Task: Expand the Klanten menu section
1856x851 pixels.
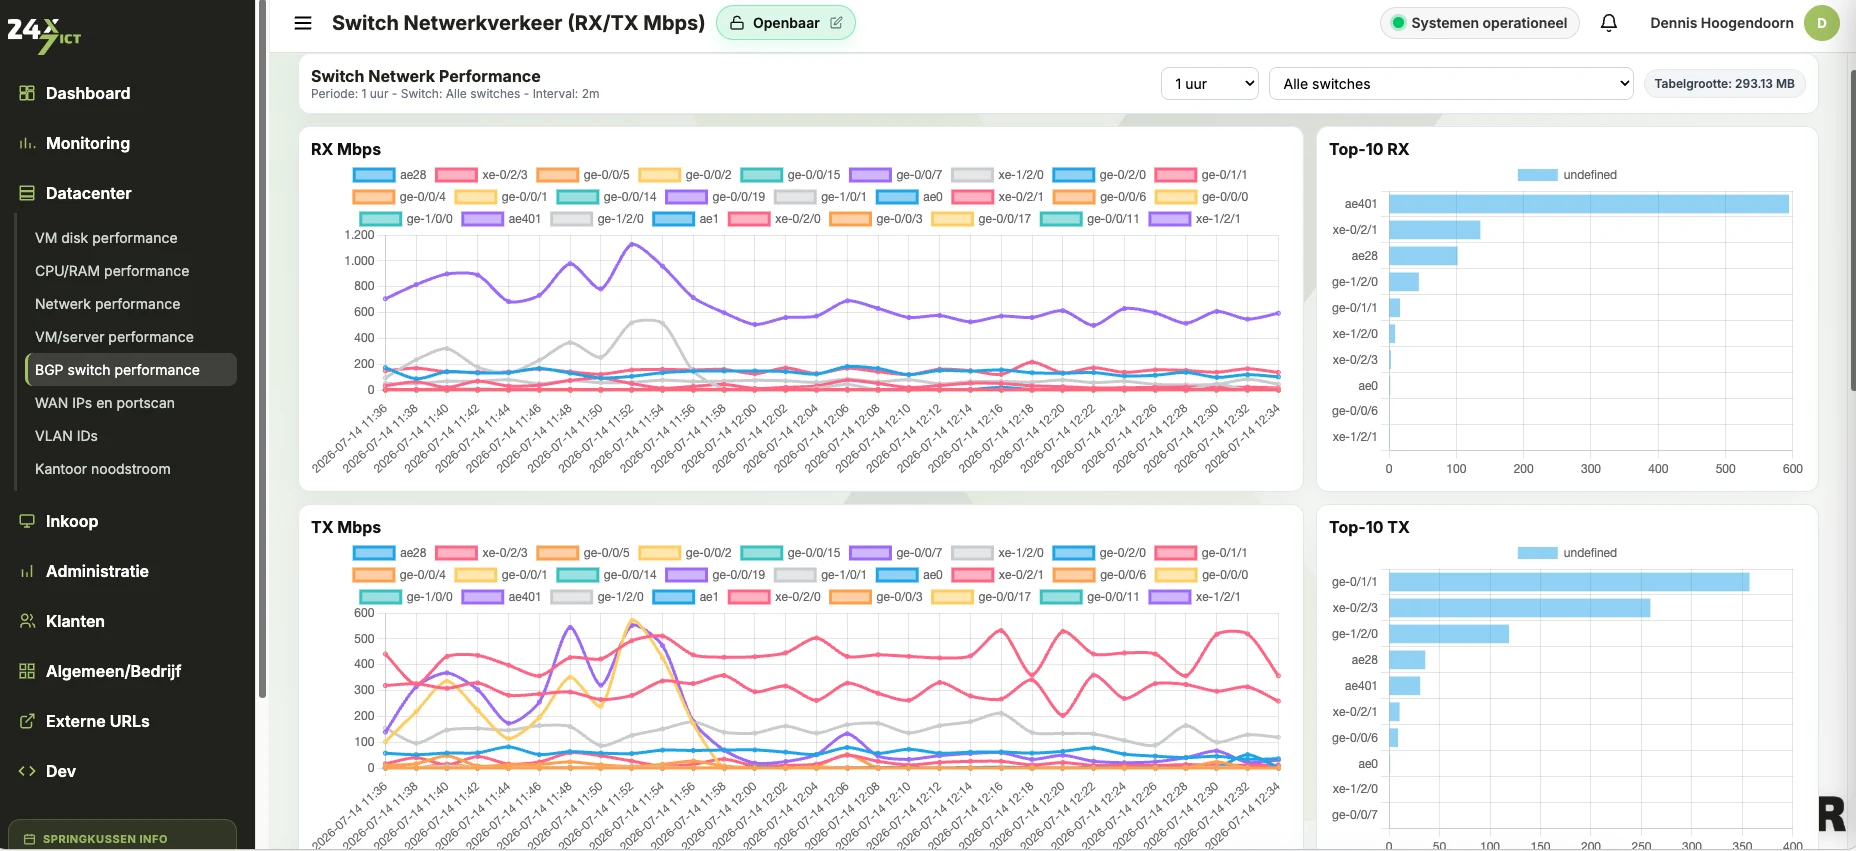Action: tap(75, 621)
